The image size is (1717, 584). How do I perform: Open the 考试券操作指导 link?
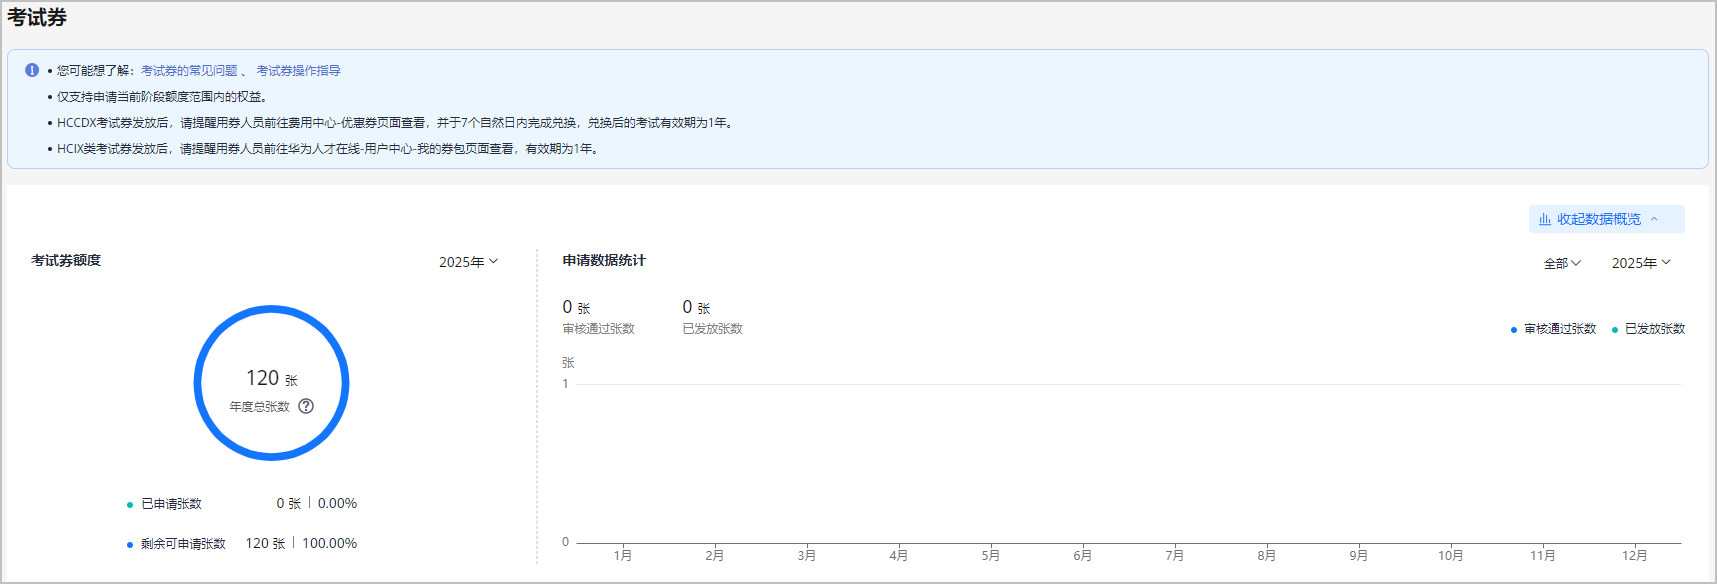299,71
